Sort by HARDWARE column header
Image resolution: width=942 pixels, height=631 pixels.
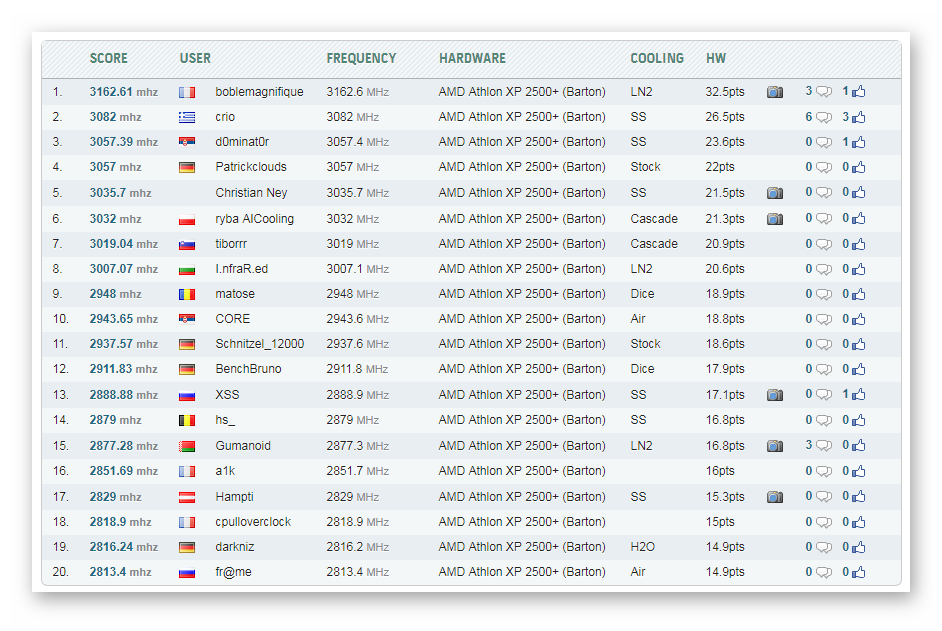coord(472,58)
